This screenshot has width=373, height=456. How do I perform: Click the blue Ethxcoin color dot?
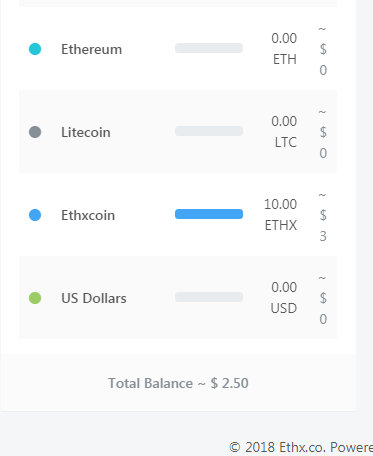pos(35,215)
